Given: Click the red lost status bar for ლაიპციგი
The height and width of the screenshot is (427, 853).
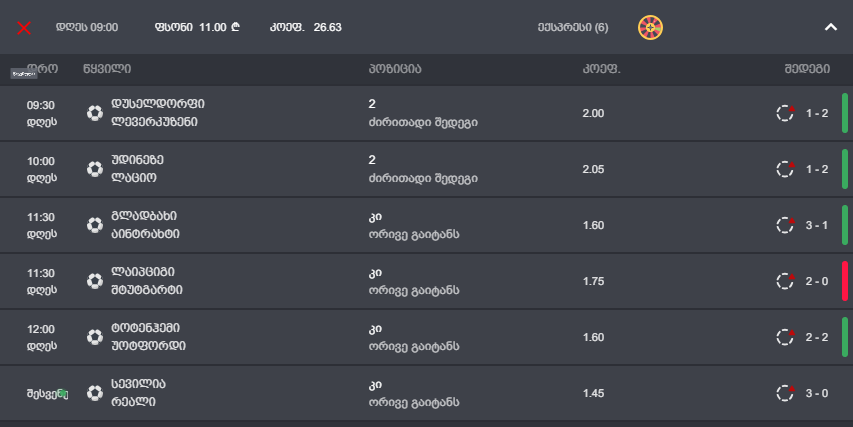Looking at the screenshot, I should (x=845, y=281).
